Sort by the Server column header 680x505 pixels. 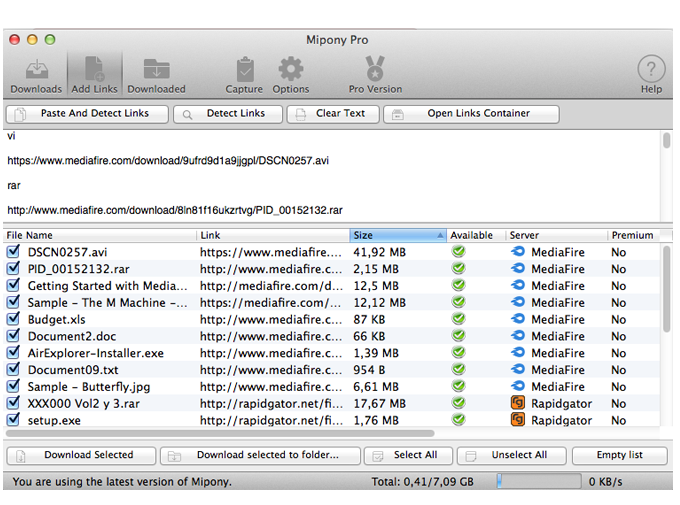[556, 235]
